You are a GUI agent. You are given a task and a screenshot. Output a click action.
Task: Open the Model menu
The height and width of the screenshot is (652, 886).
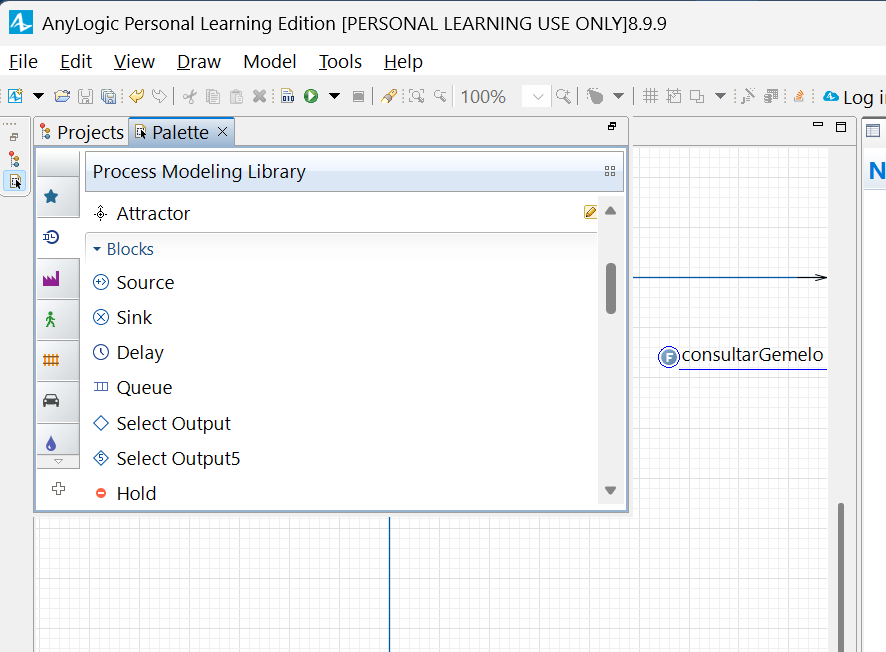click(x=270, y=62)
